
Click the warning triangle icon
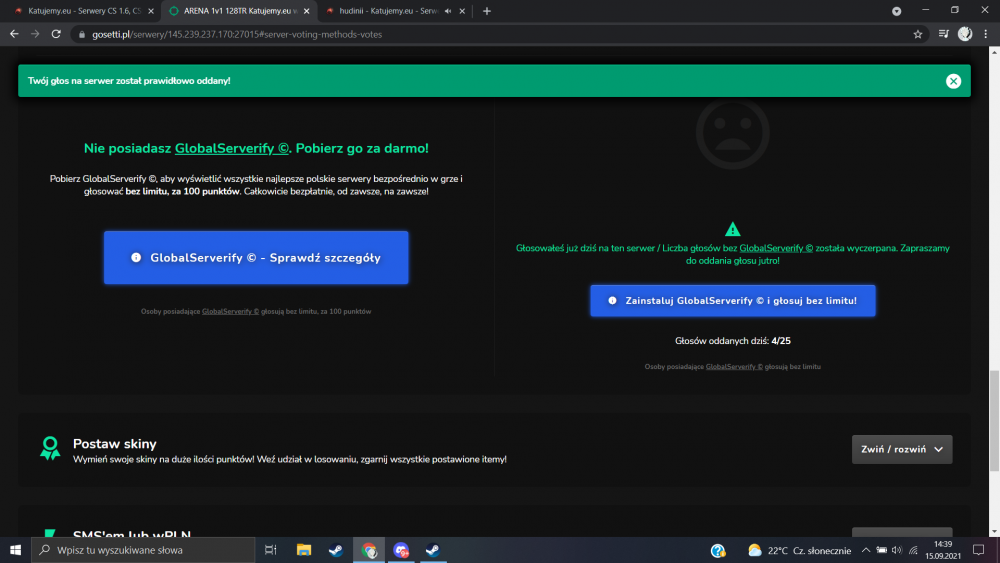(733, 229)
